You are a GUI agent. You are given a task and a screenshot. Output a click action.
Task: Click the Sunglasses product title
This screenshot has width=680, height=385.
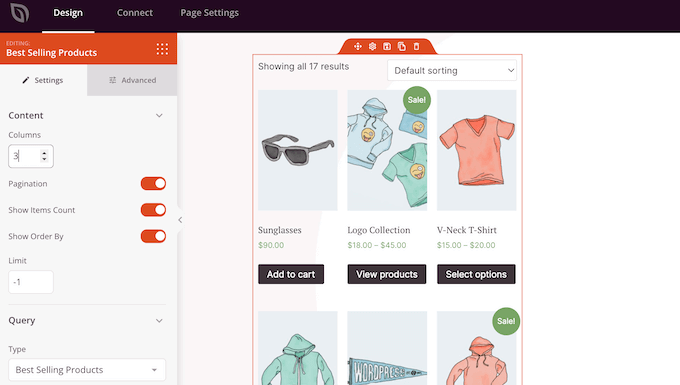coord(280,230)
